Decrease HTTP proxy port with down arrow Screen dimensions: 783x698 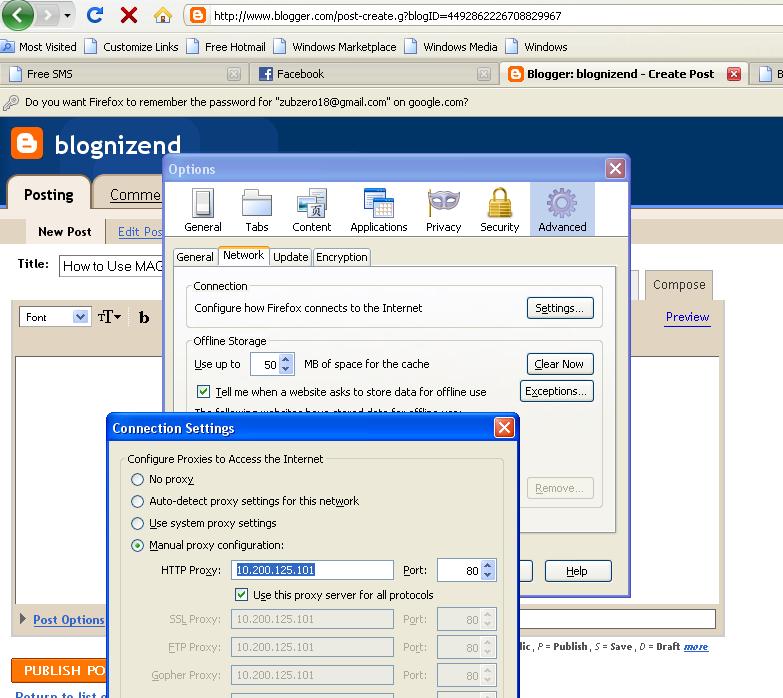click(x=488, y=575)
